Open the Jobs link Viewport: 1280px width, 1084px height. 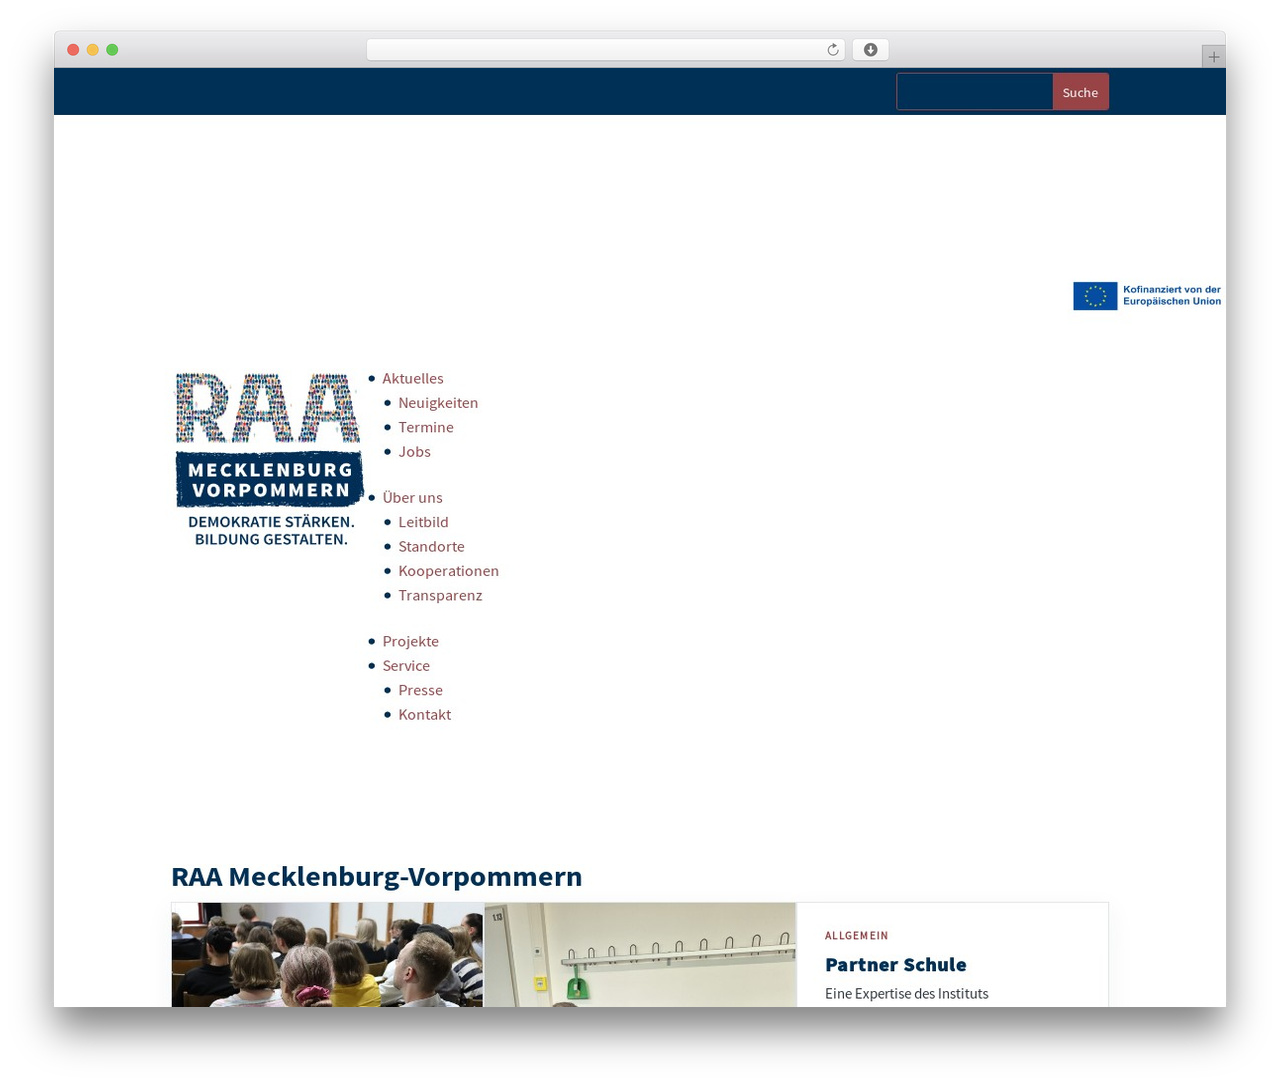(414, 452)
